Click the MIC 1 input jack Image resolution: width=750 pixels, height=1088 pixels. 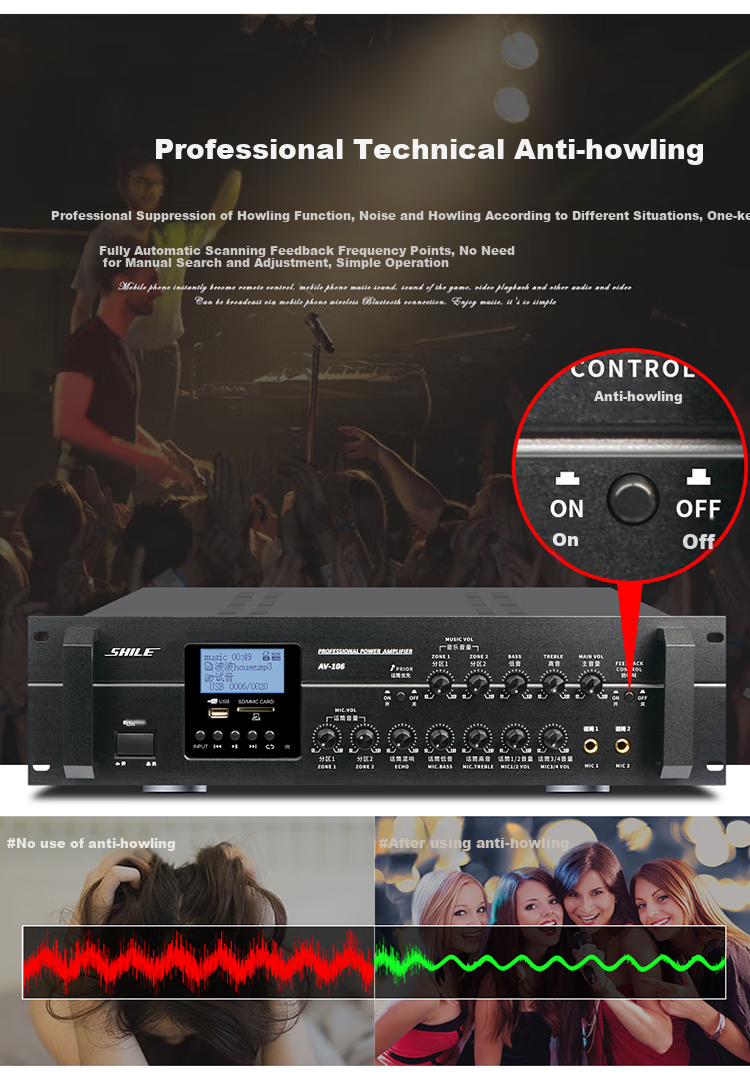click(590, 746)
